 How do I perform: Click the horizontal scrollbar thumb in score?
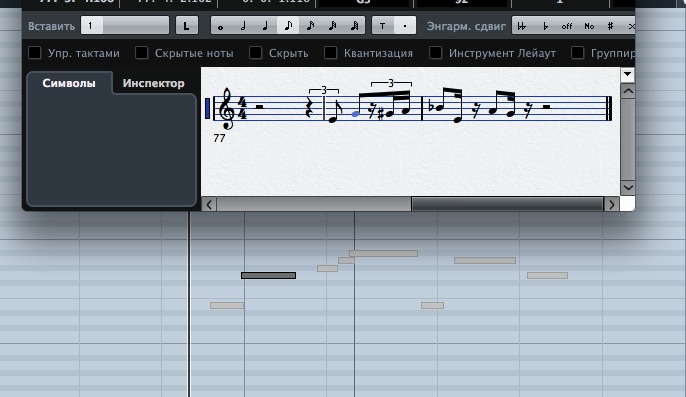click(x=507, y=204)
